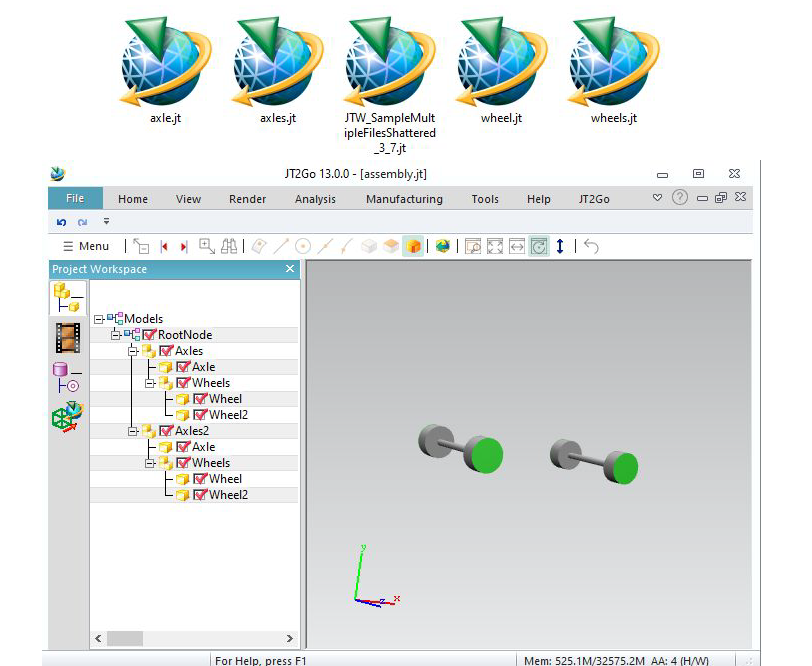Collapse the Models tree node

pyautogui.click(x=98, y=319)
